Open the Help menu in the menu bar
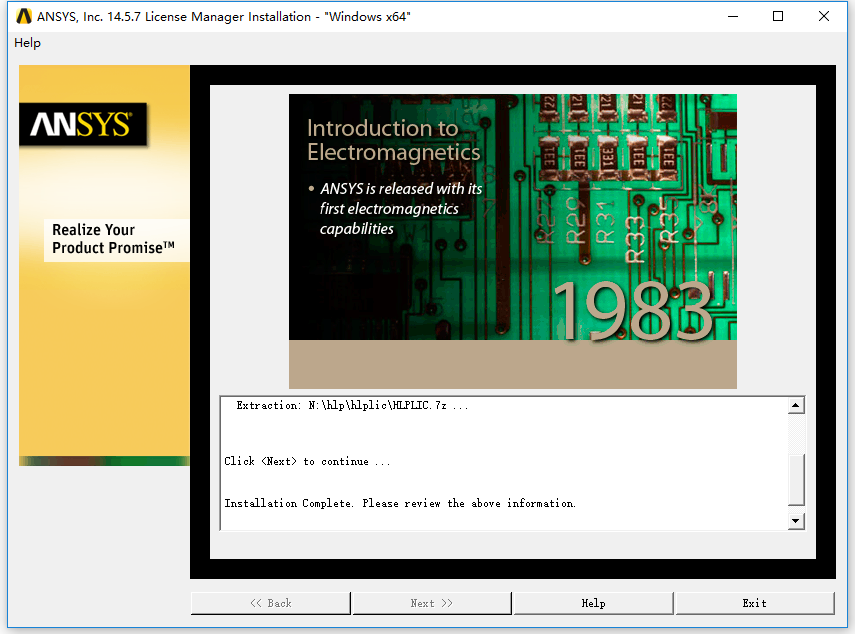 click(x=27, y=43)
